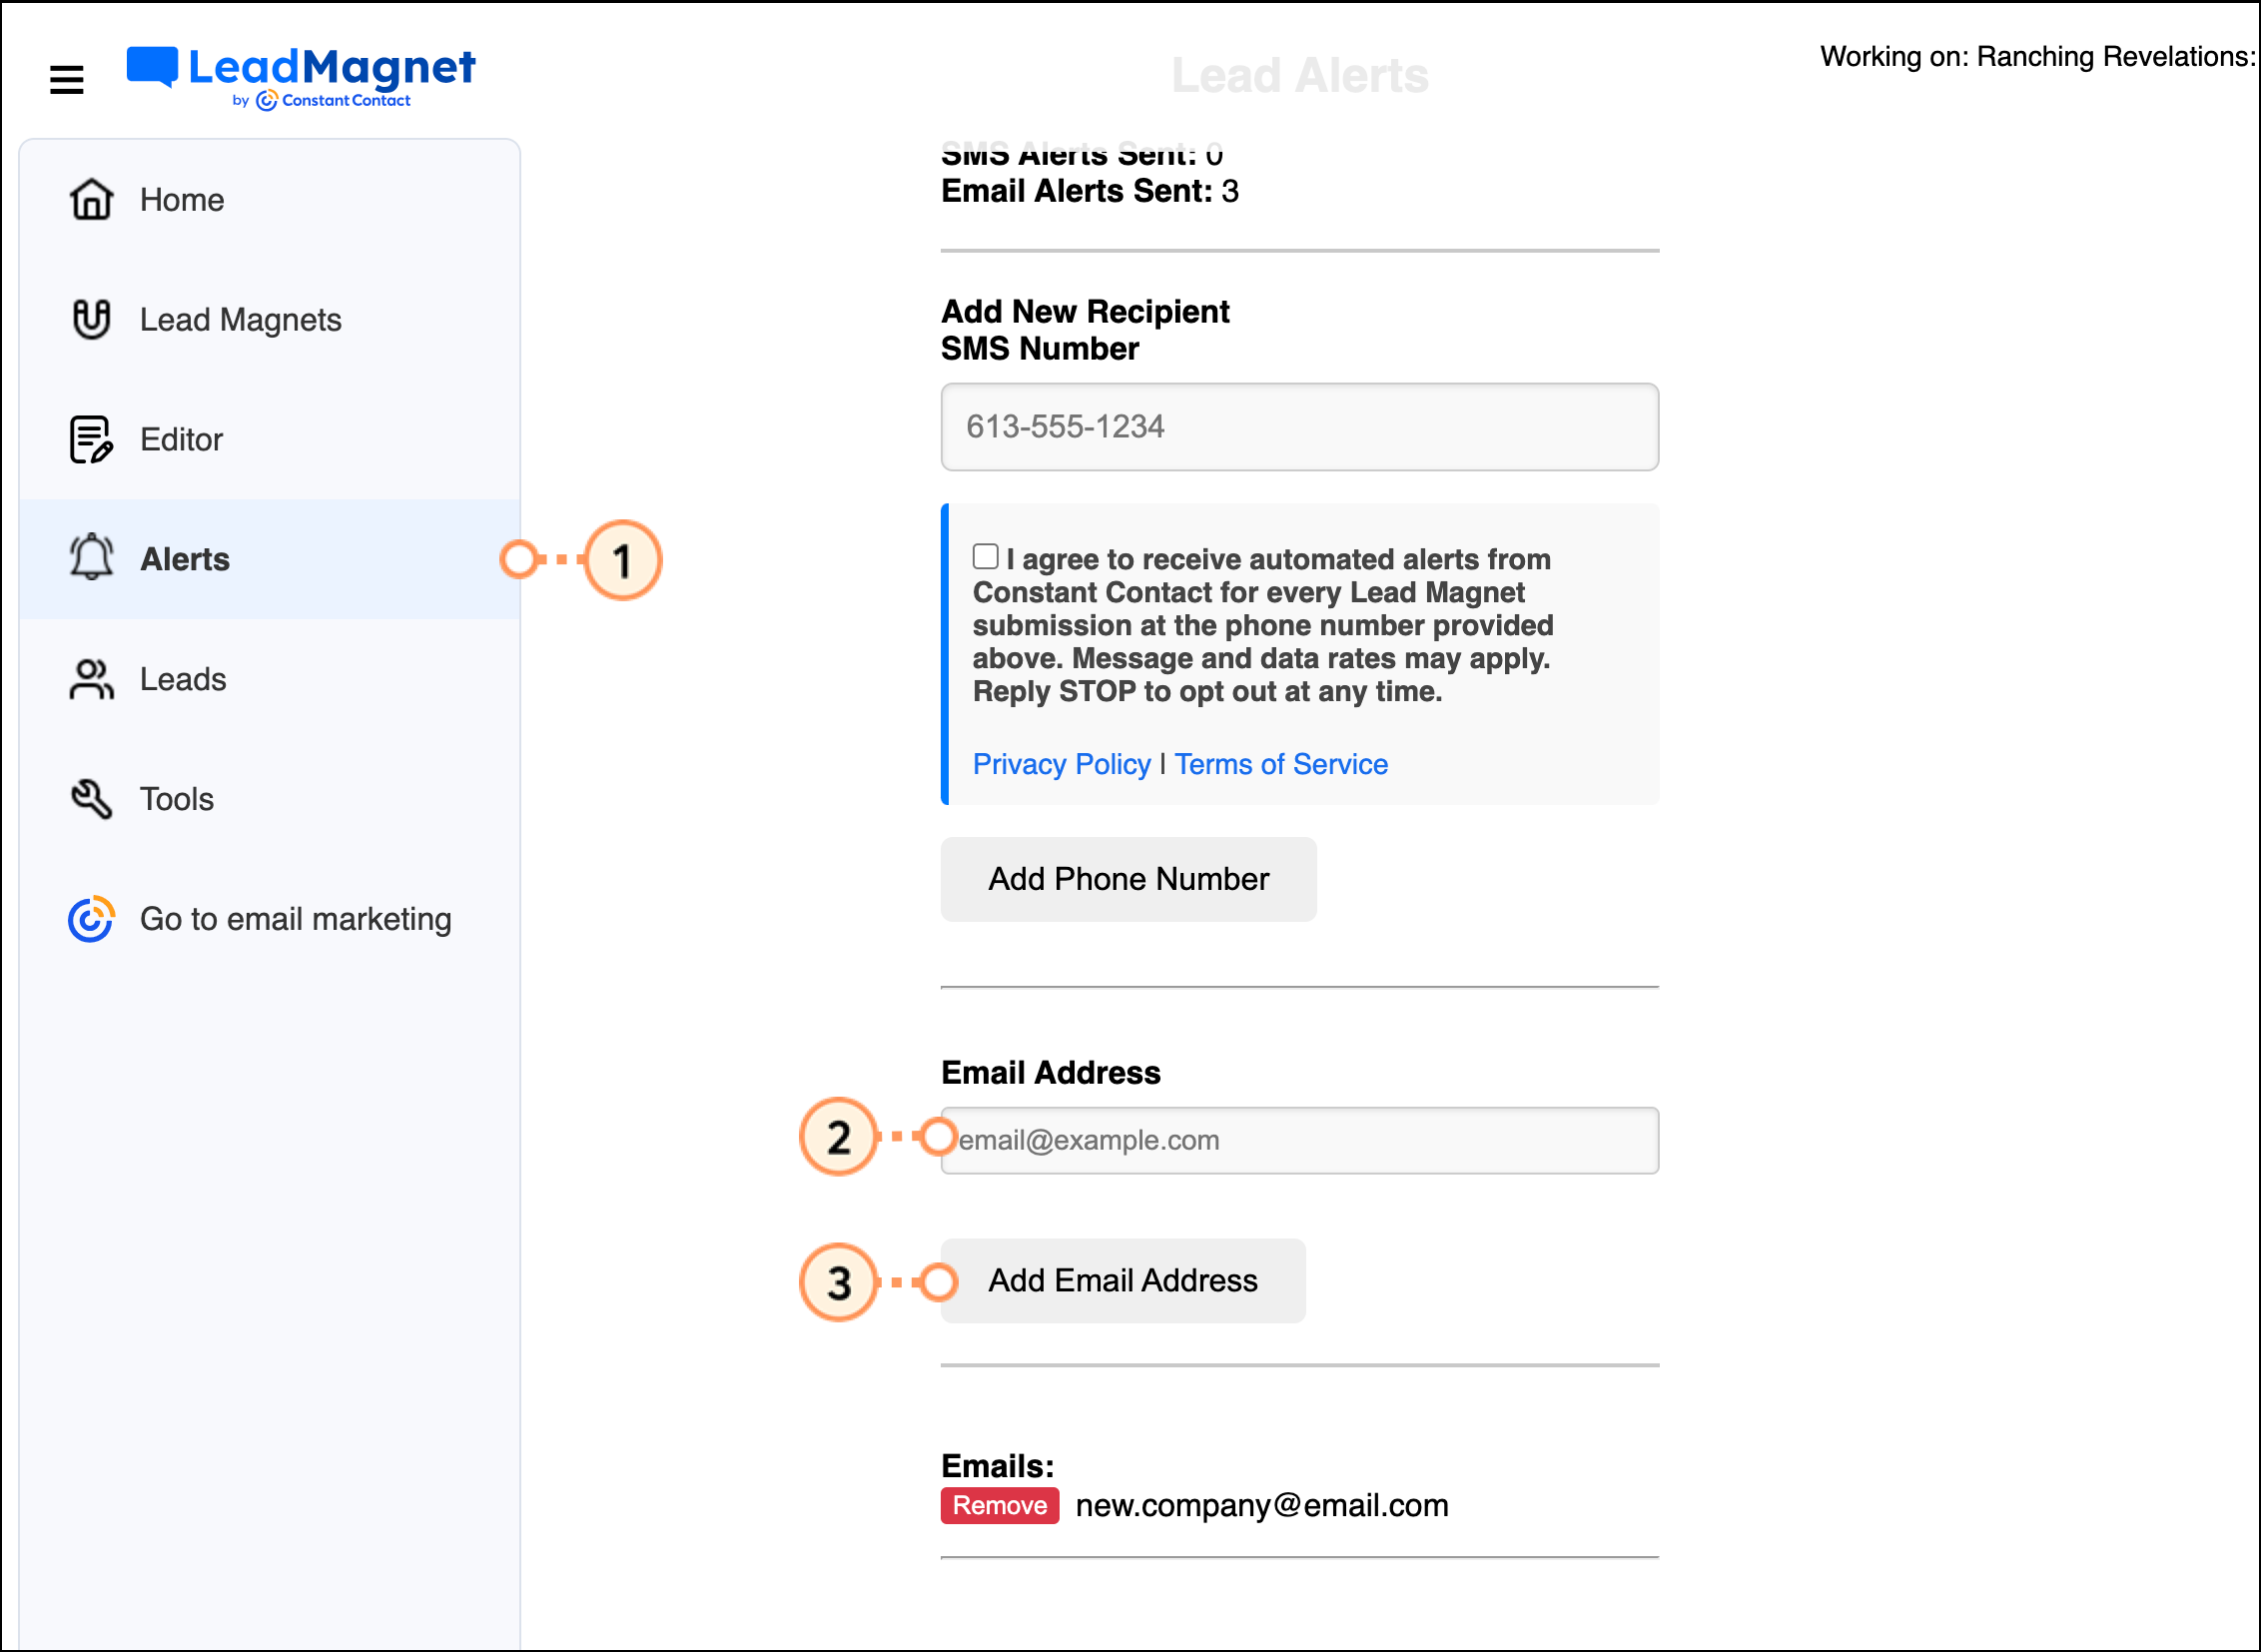Click the Tools wrench icon

pyautogui.click(x=91, y=799)
